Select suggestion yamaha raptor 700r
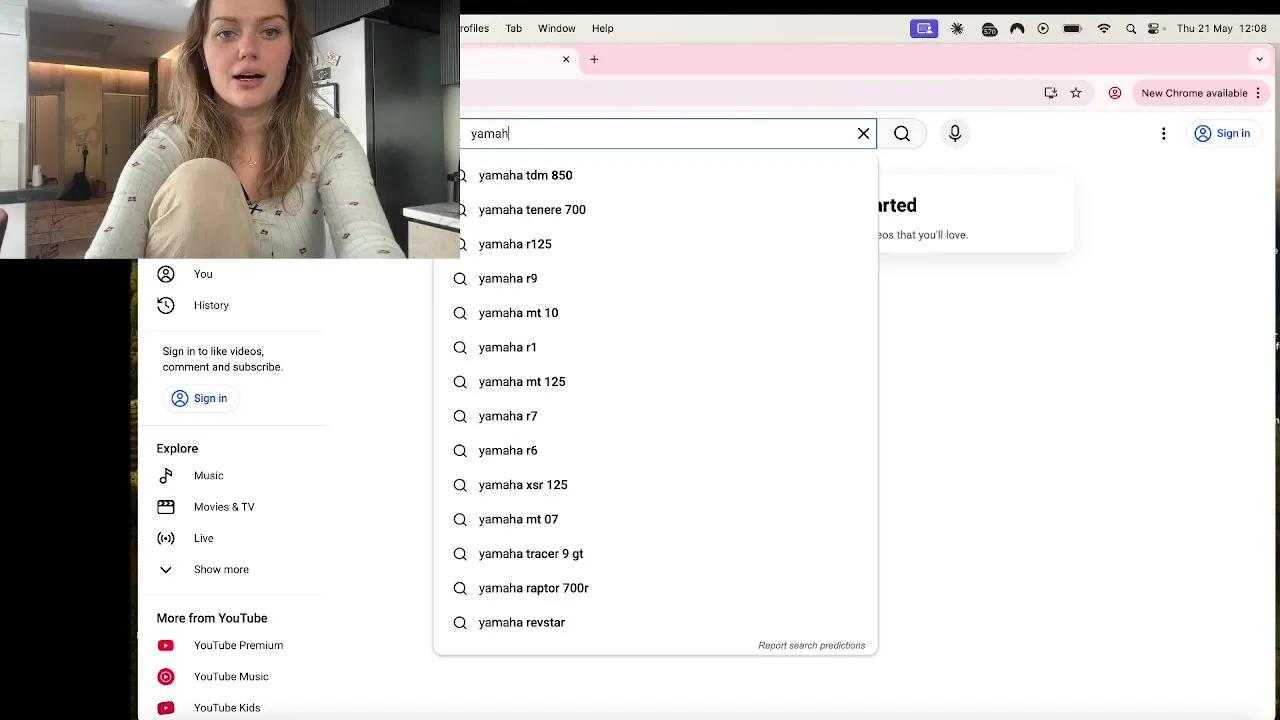The image size is (1280, 720). coord(655,588)
